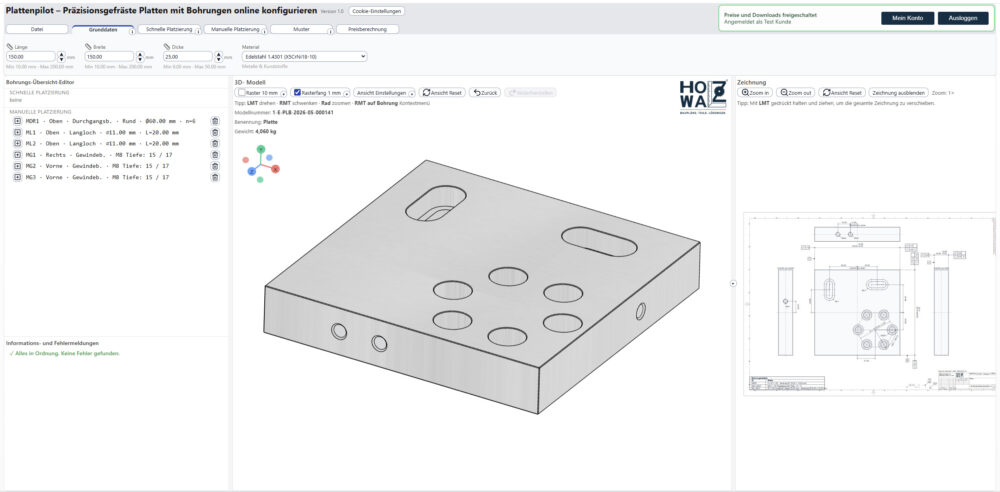This screenshot has width=1000, height=492.
Task: Delete the MDR1 Durchgangsbohrung entry
Action: [215, 121]
